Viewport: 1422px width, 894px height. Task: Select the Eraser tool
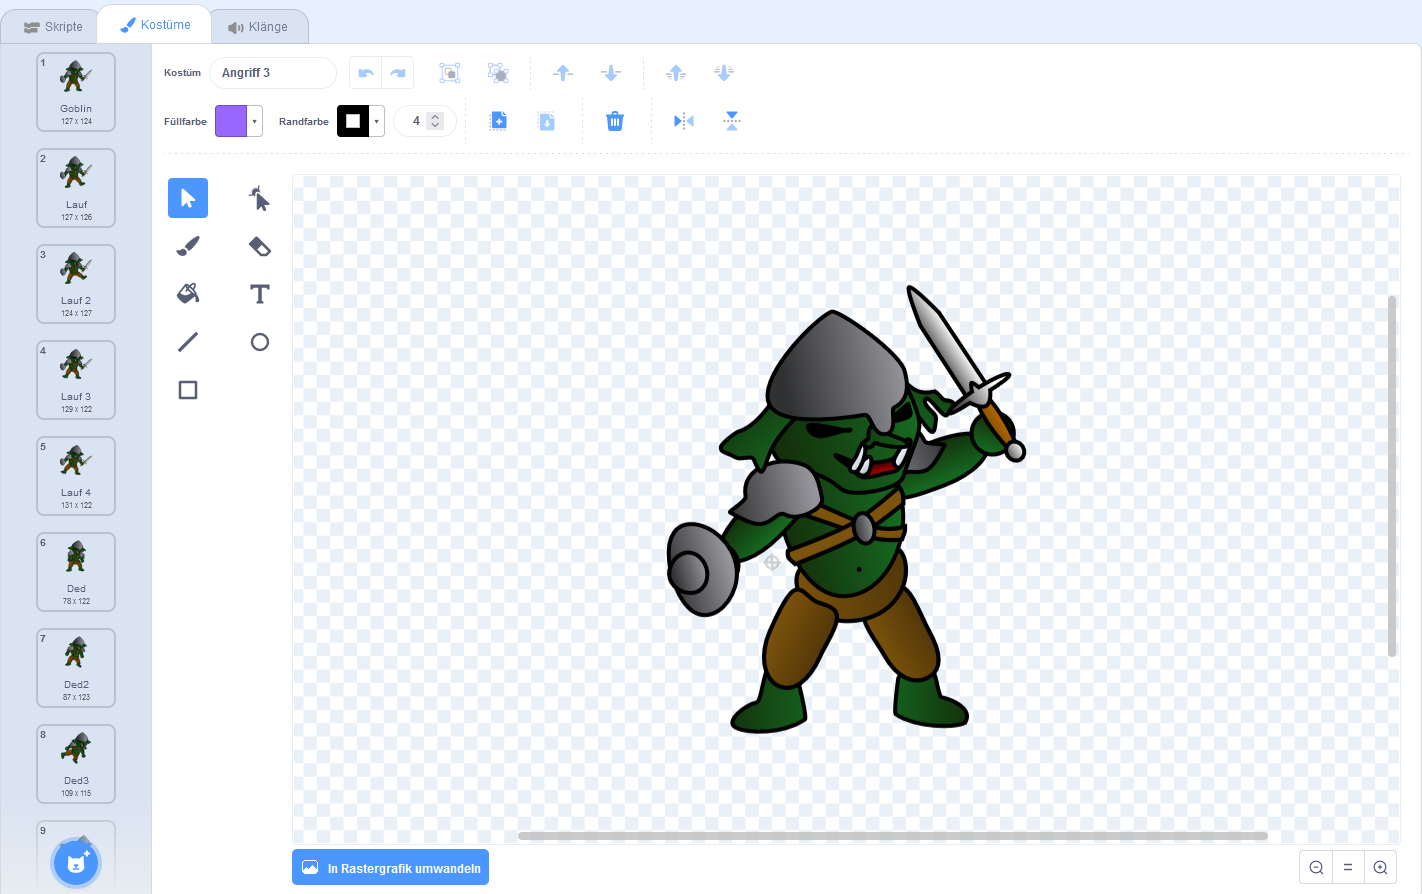point(259,246)
